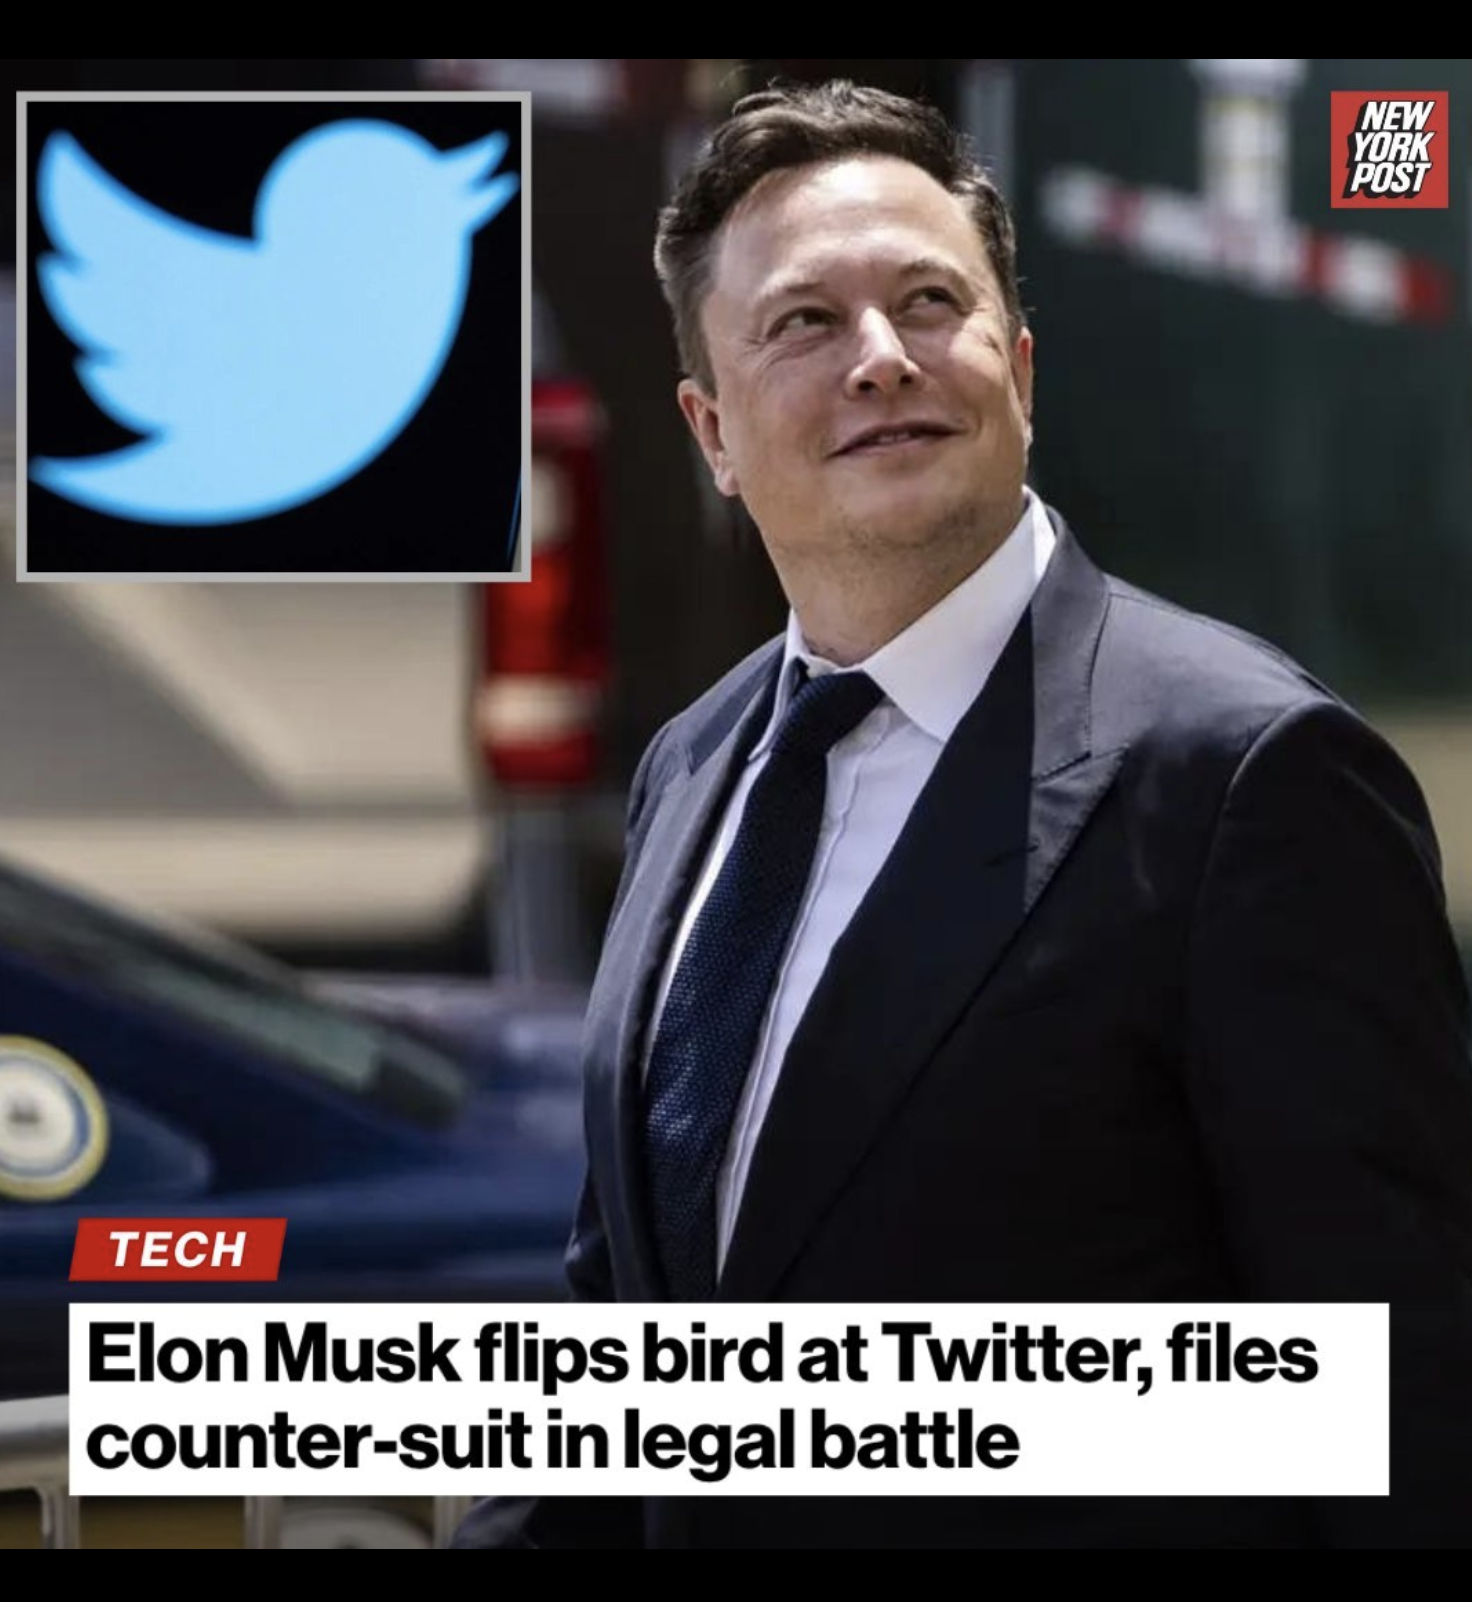1472x1602 pixels.
Task: Open the blue Twitter bird inset image
Action: [274, 337]
